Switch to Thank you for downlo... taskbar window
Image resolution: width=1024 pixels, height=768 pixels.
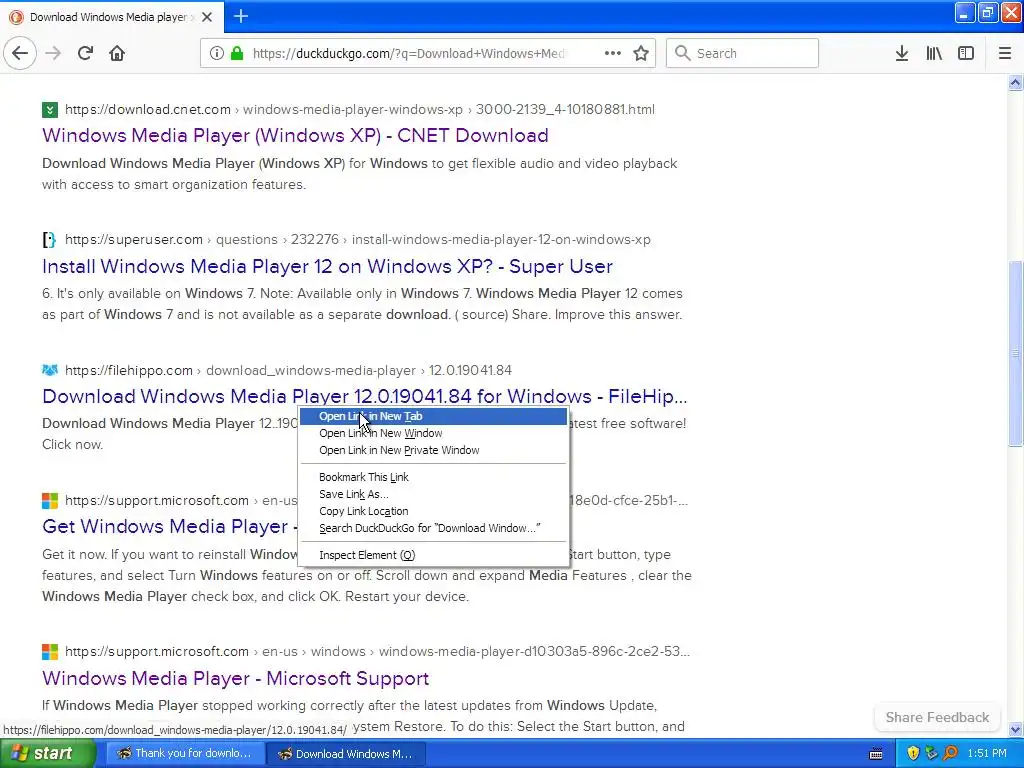tap(185, 753)
